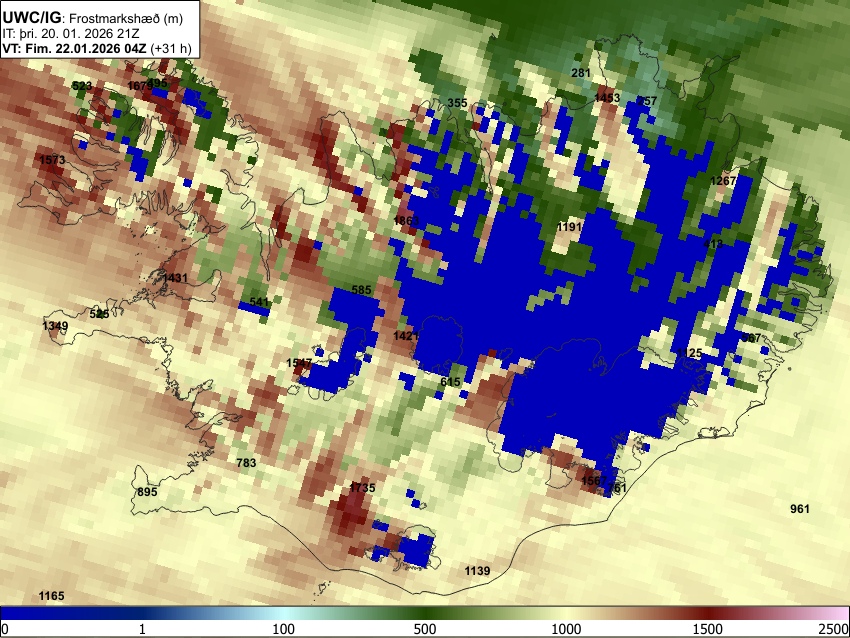The image size is (850, 638).
Task: Select the 'IT: þri. 20. 01. 2026 21Z' line
Action: [x=71, y=34]
